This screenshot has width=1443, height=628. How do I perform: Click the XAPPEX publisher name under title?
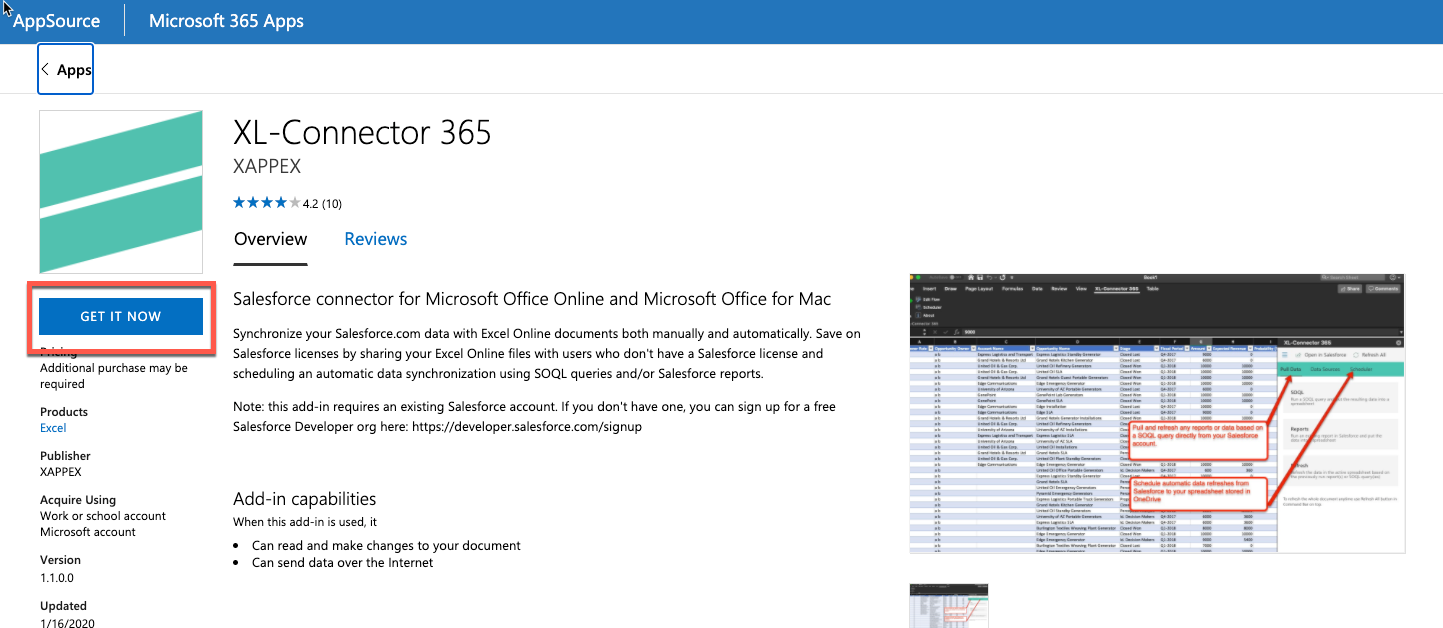coord(267,166)
